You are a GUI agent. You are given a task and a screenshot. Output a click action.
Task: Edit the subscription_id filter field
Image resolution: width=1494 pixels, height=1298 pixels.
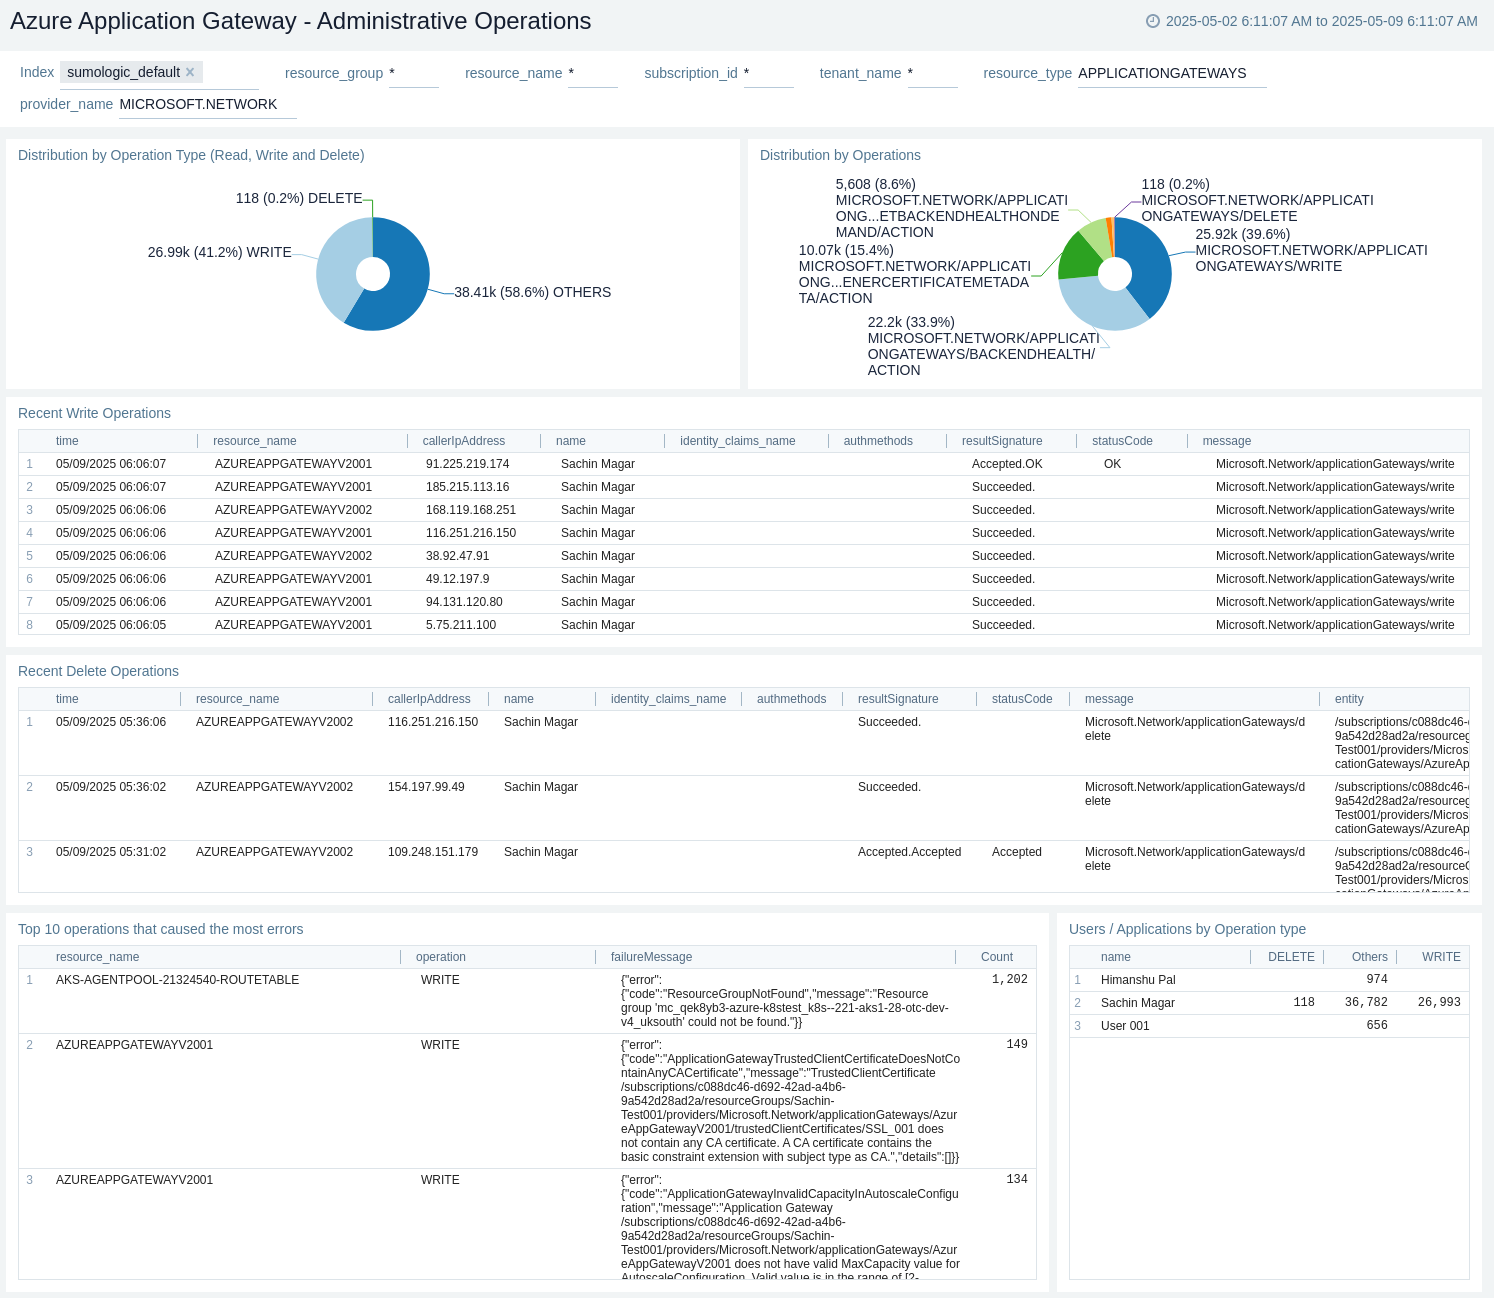click(768, 73)
